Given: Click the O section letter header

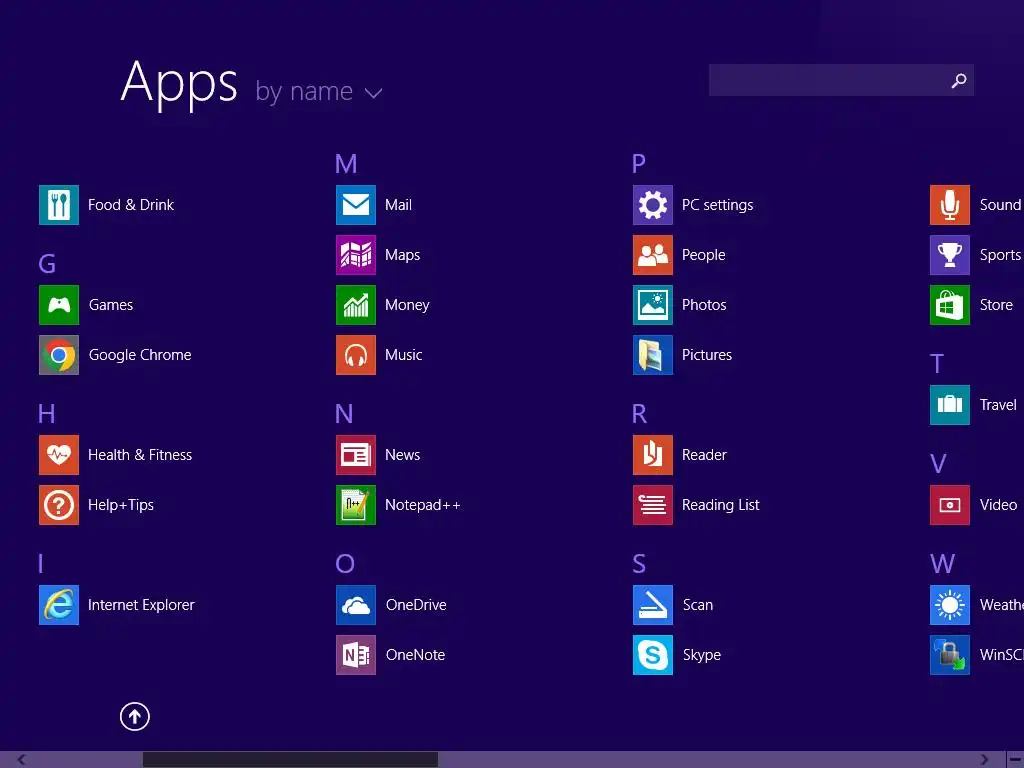Looking at the screenshot, I should pos(345,564).
